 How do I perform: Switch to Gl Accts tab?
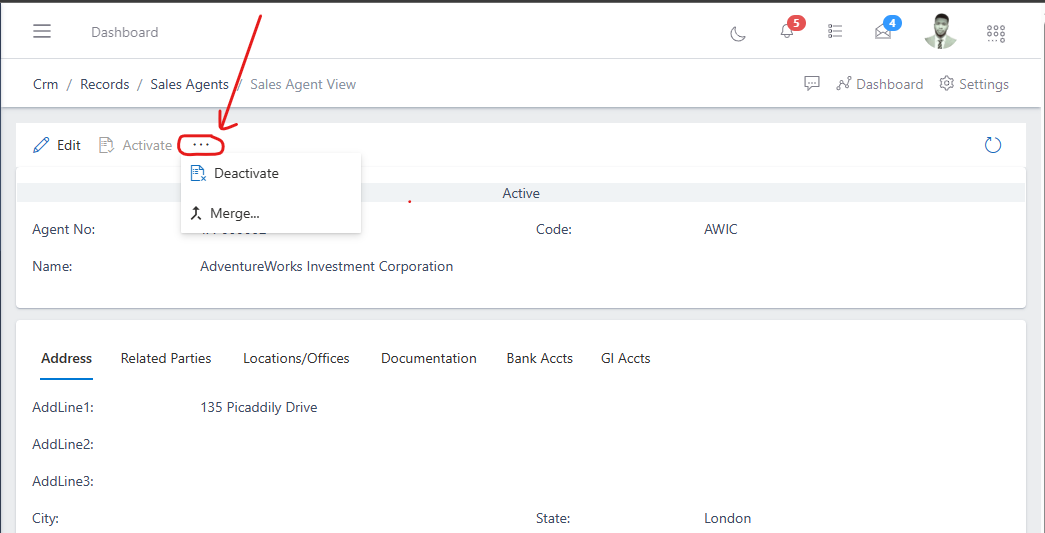coord(625,358)
